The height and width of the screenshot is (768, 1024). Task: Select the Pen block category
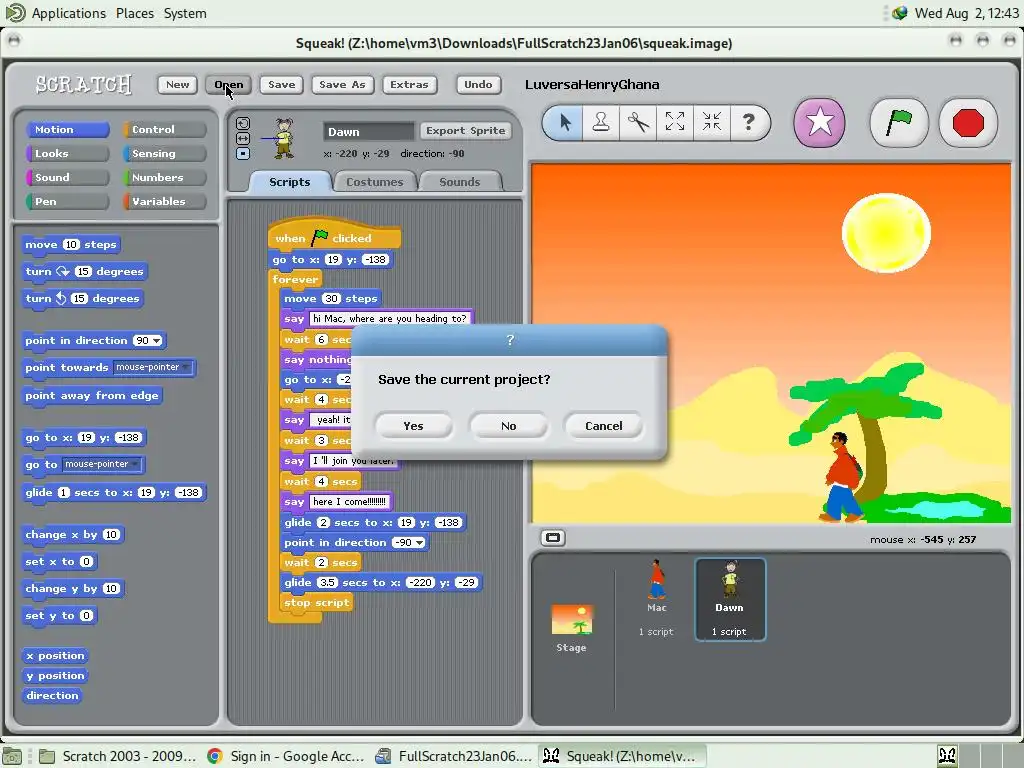coord(67,201)
